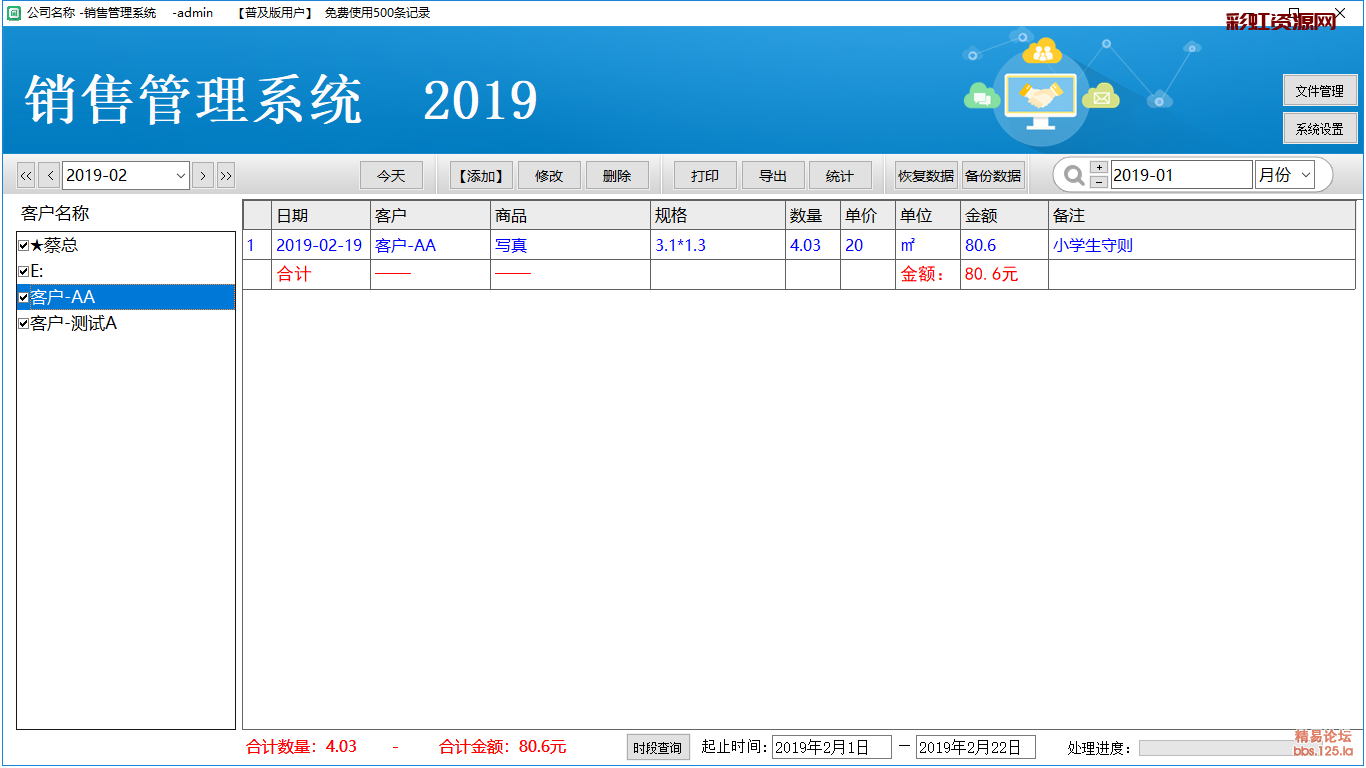Screen dimensions: 1366x768
Task: Click the 【添加】 add record button
Action: tap(480, 176)
